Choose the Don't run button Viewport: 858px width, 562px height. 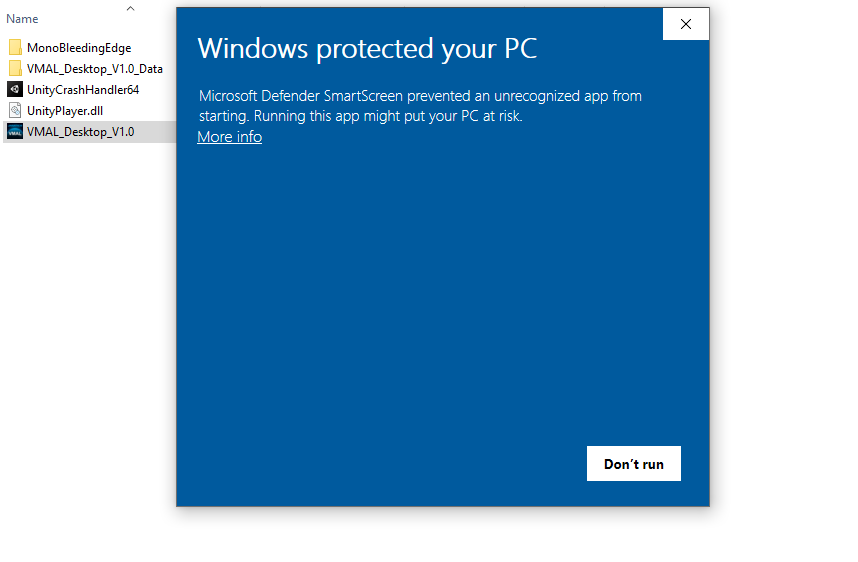(x=634, y=463)
